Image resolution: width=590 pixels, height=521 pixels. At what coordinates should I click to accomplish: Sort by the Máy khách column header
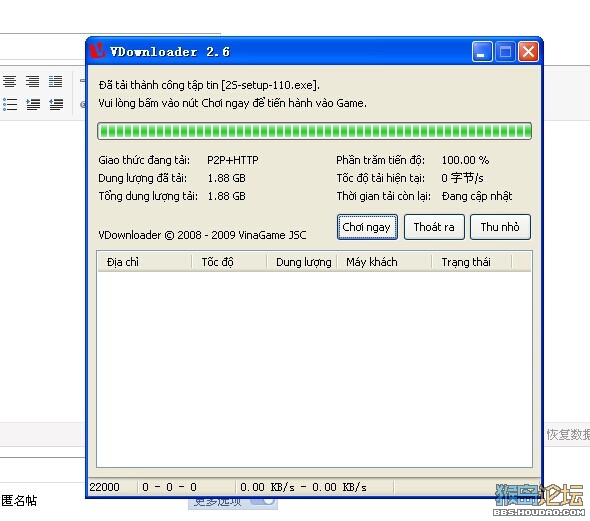pyautogui.click(x=384, y=262)
